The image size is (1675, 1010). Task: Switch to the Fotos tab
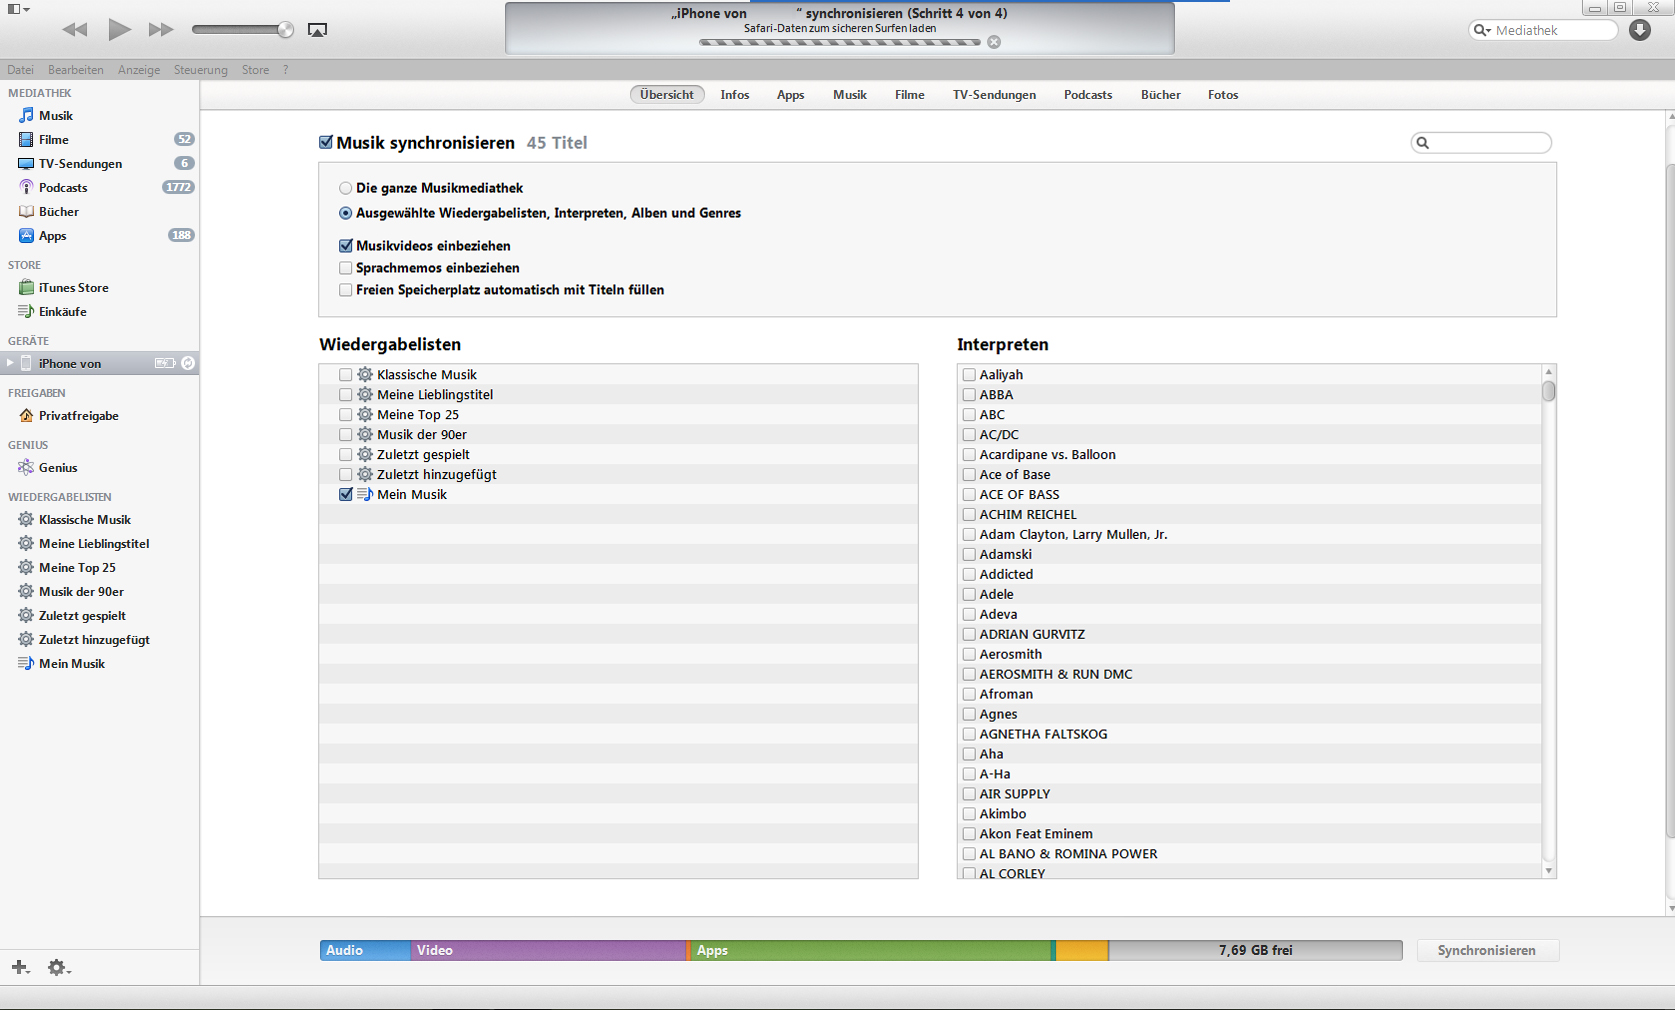pyautogui.click(x=1223, y=95)
